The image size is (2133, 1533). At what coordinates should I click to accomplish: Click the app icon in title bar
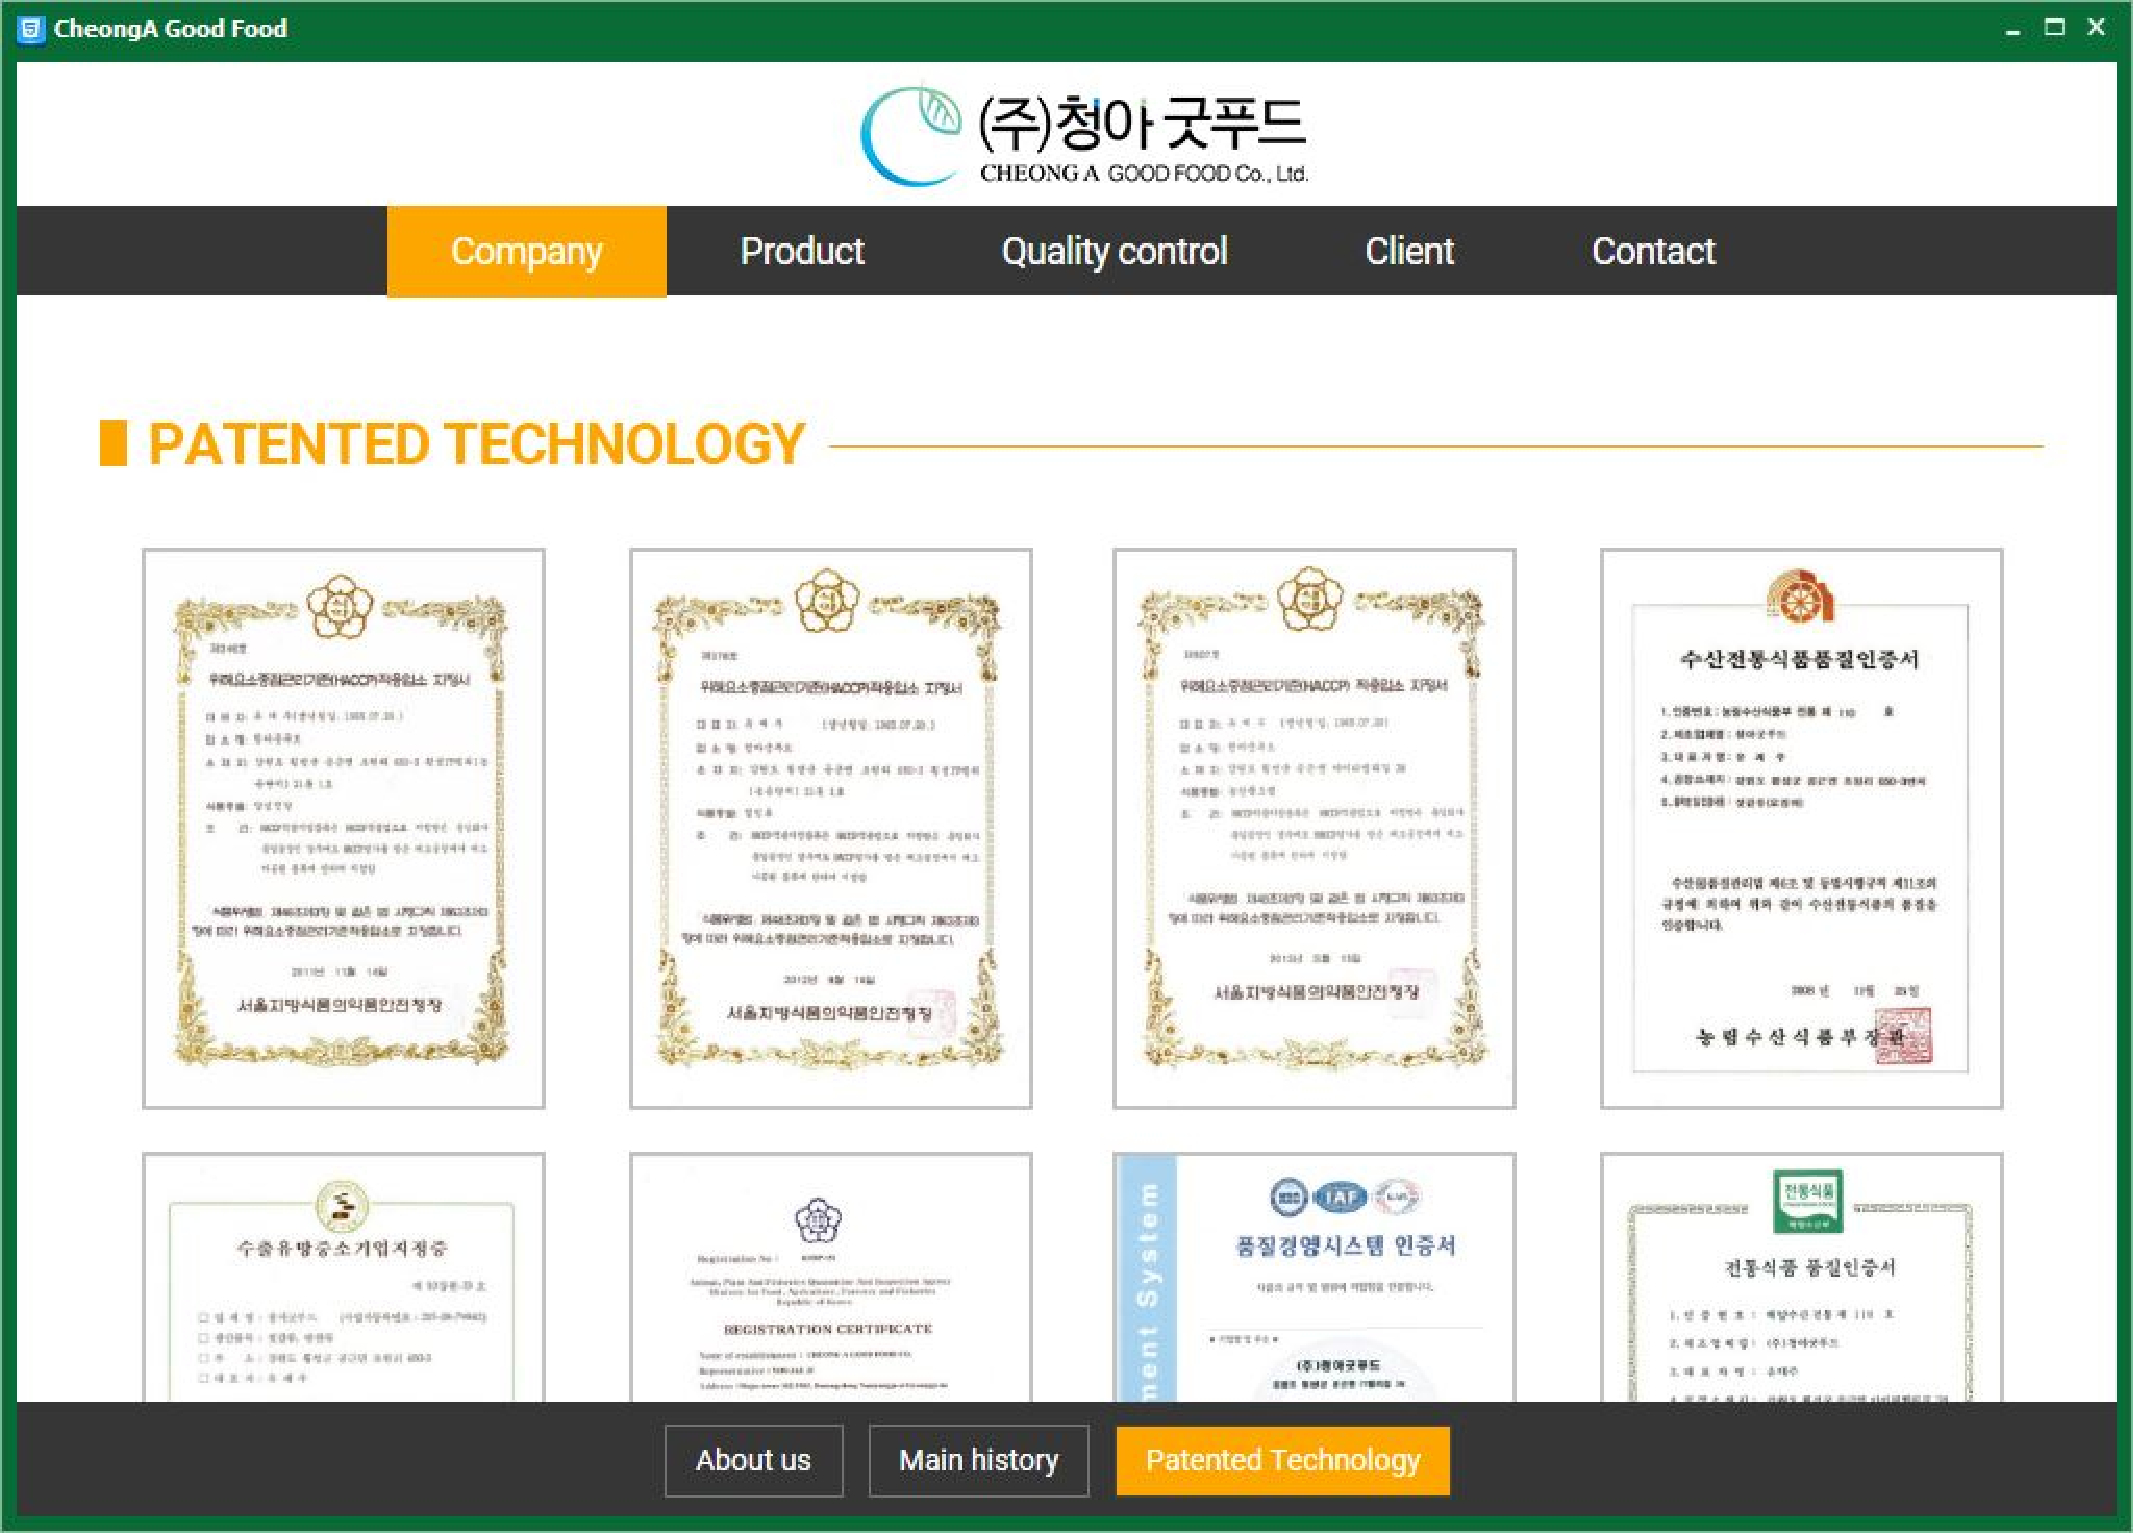click(32, 29)
